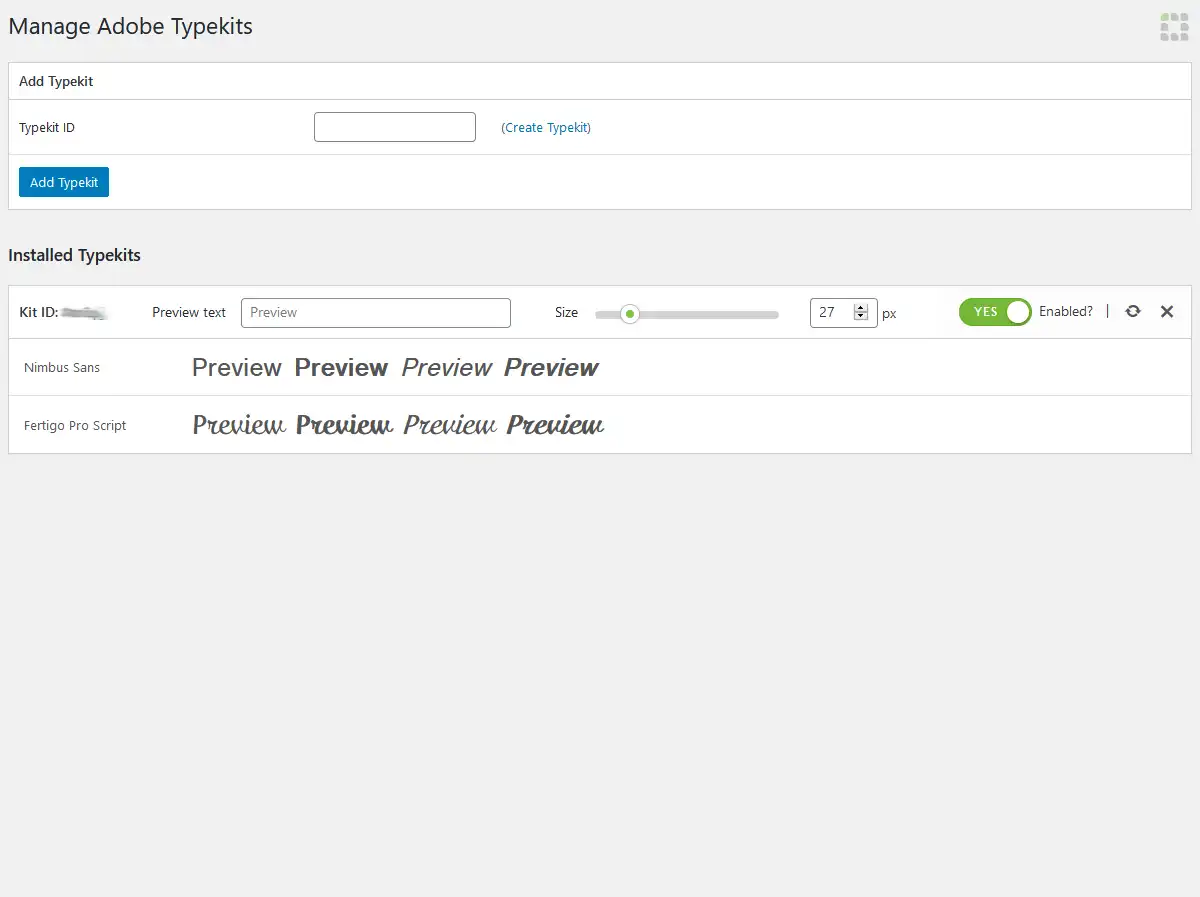Select the Nimbus Sans font name
The height and width of the screenshot is (897, 1200).
[62, 368]
